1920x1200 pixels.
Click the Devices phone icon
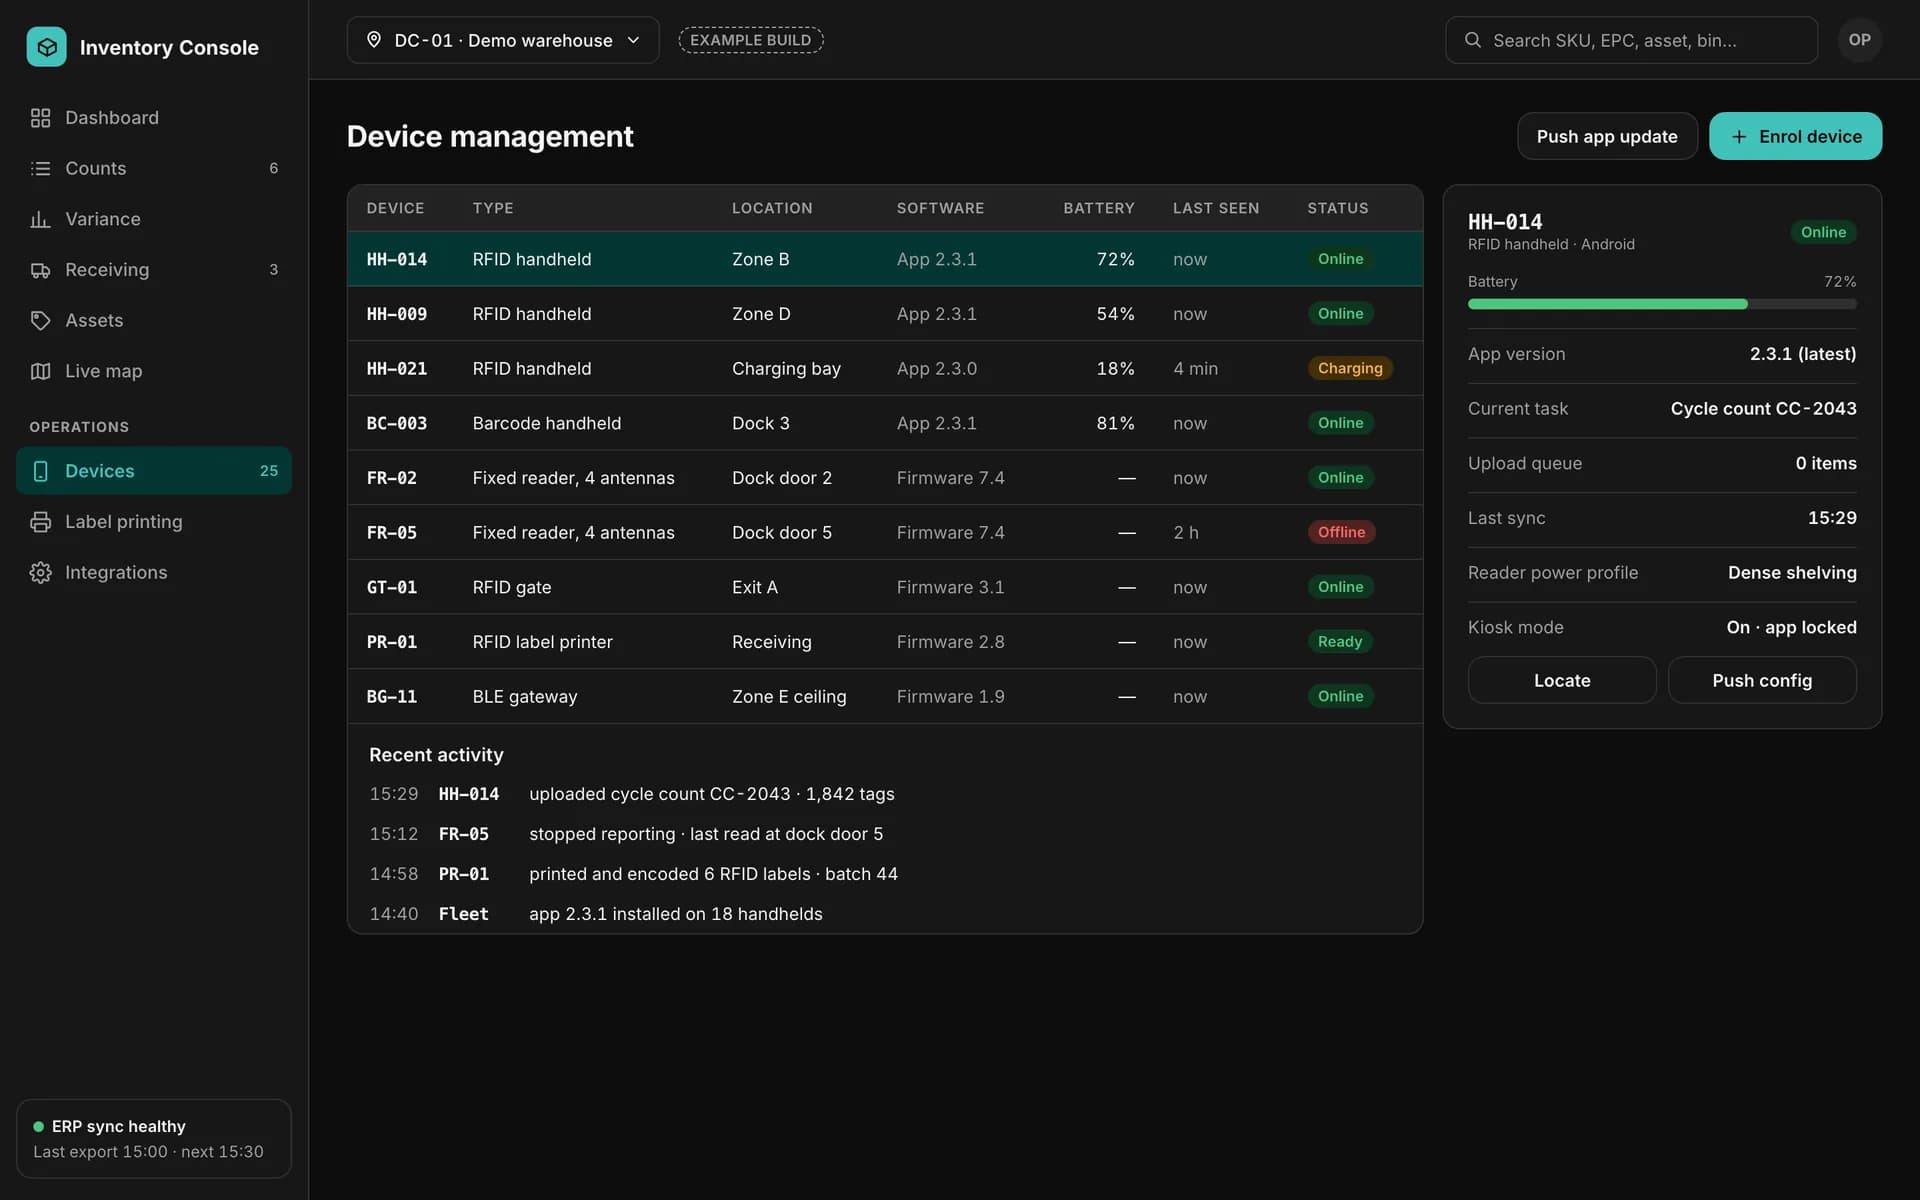tap(40, 471)
